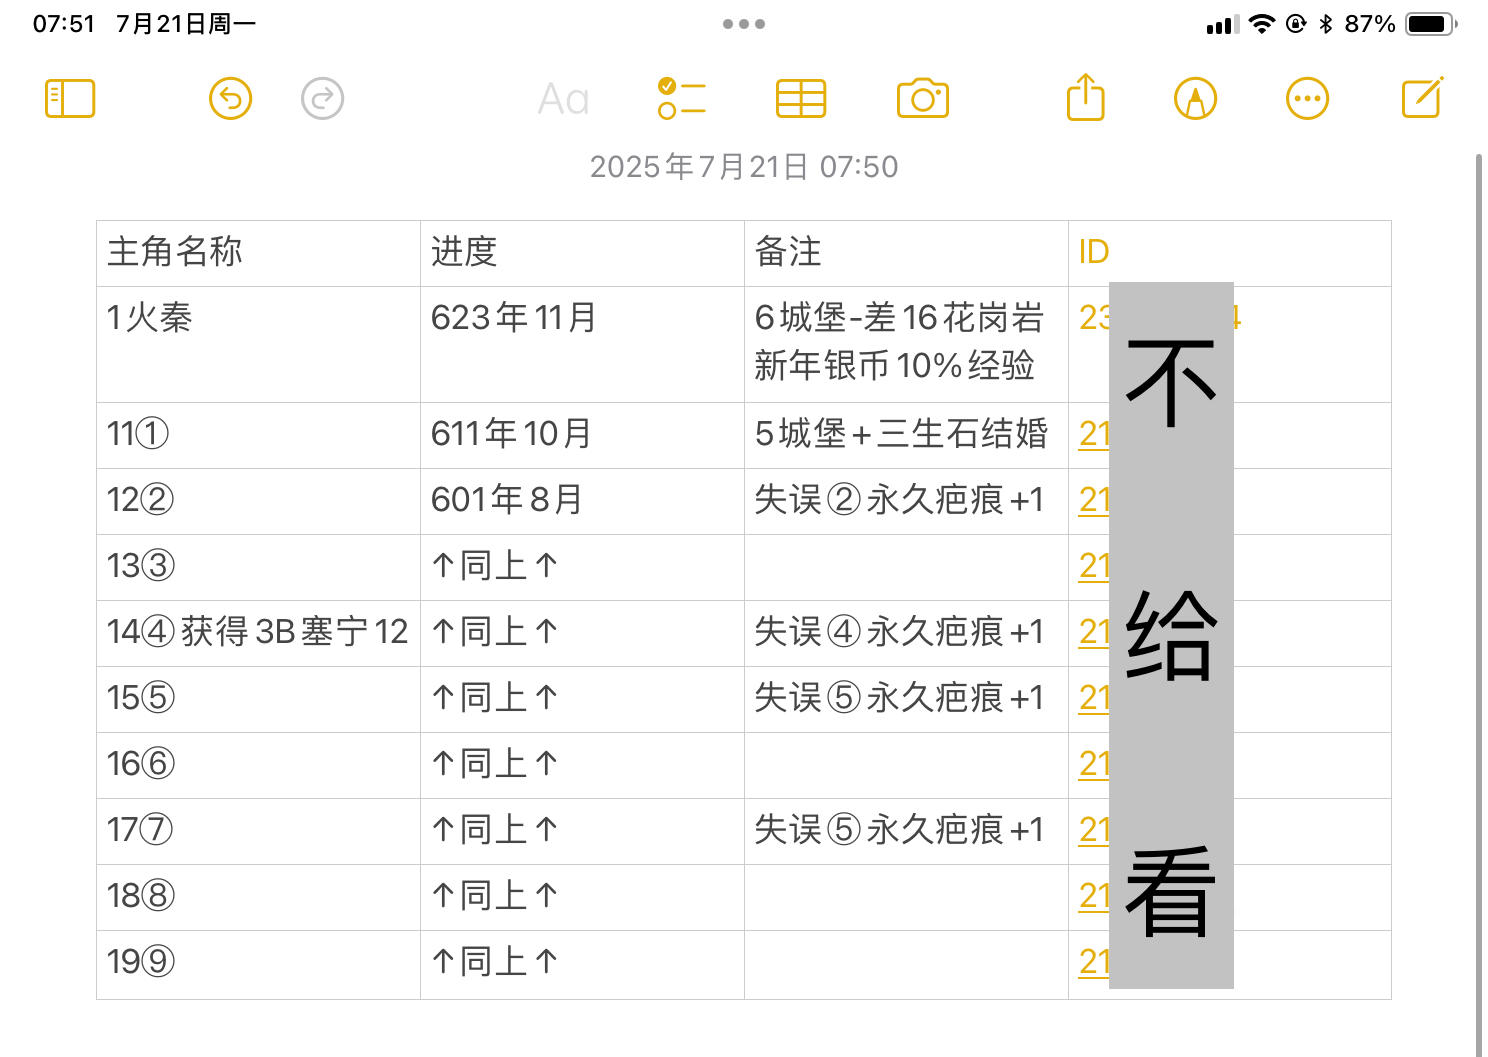Redo the undone edit
Viewport: 1488px width, 1057px height.
322,99
